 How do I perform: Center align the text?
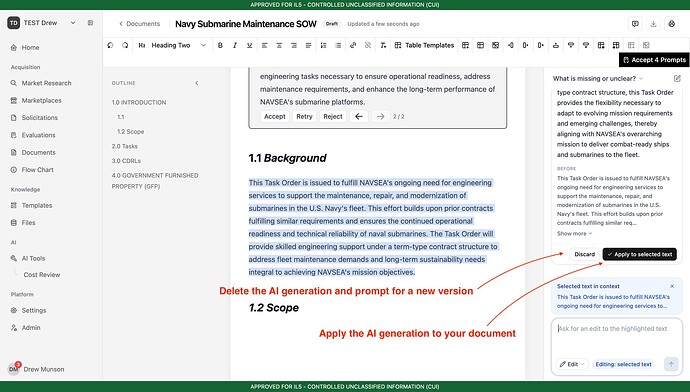[279, 45]
